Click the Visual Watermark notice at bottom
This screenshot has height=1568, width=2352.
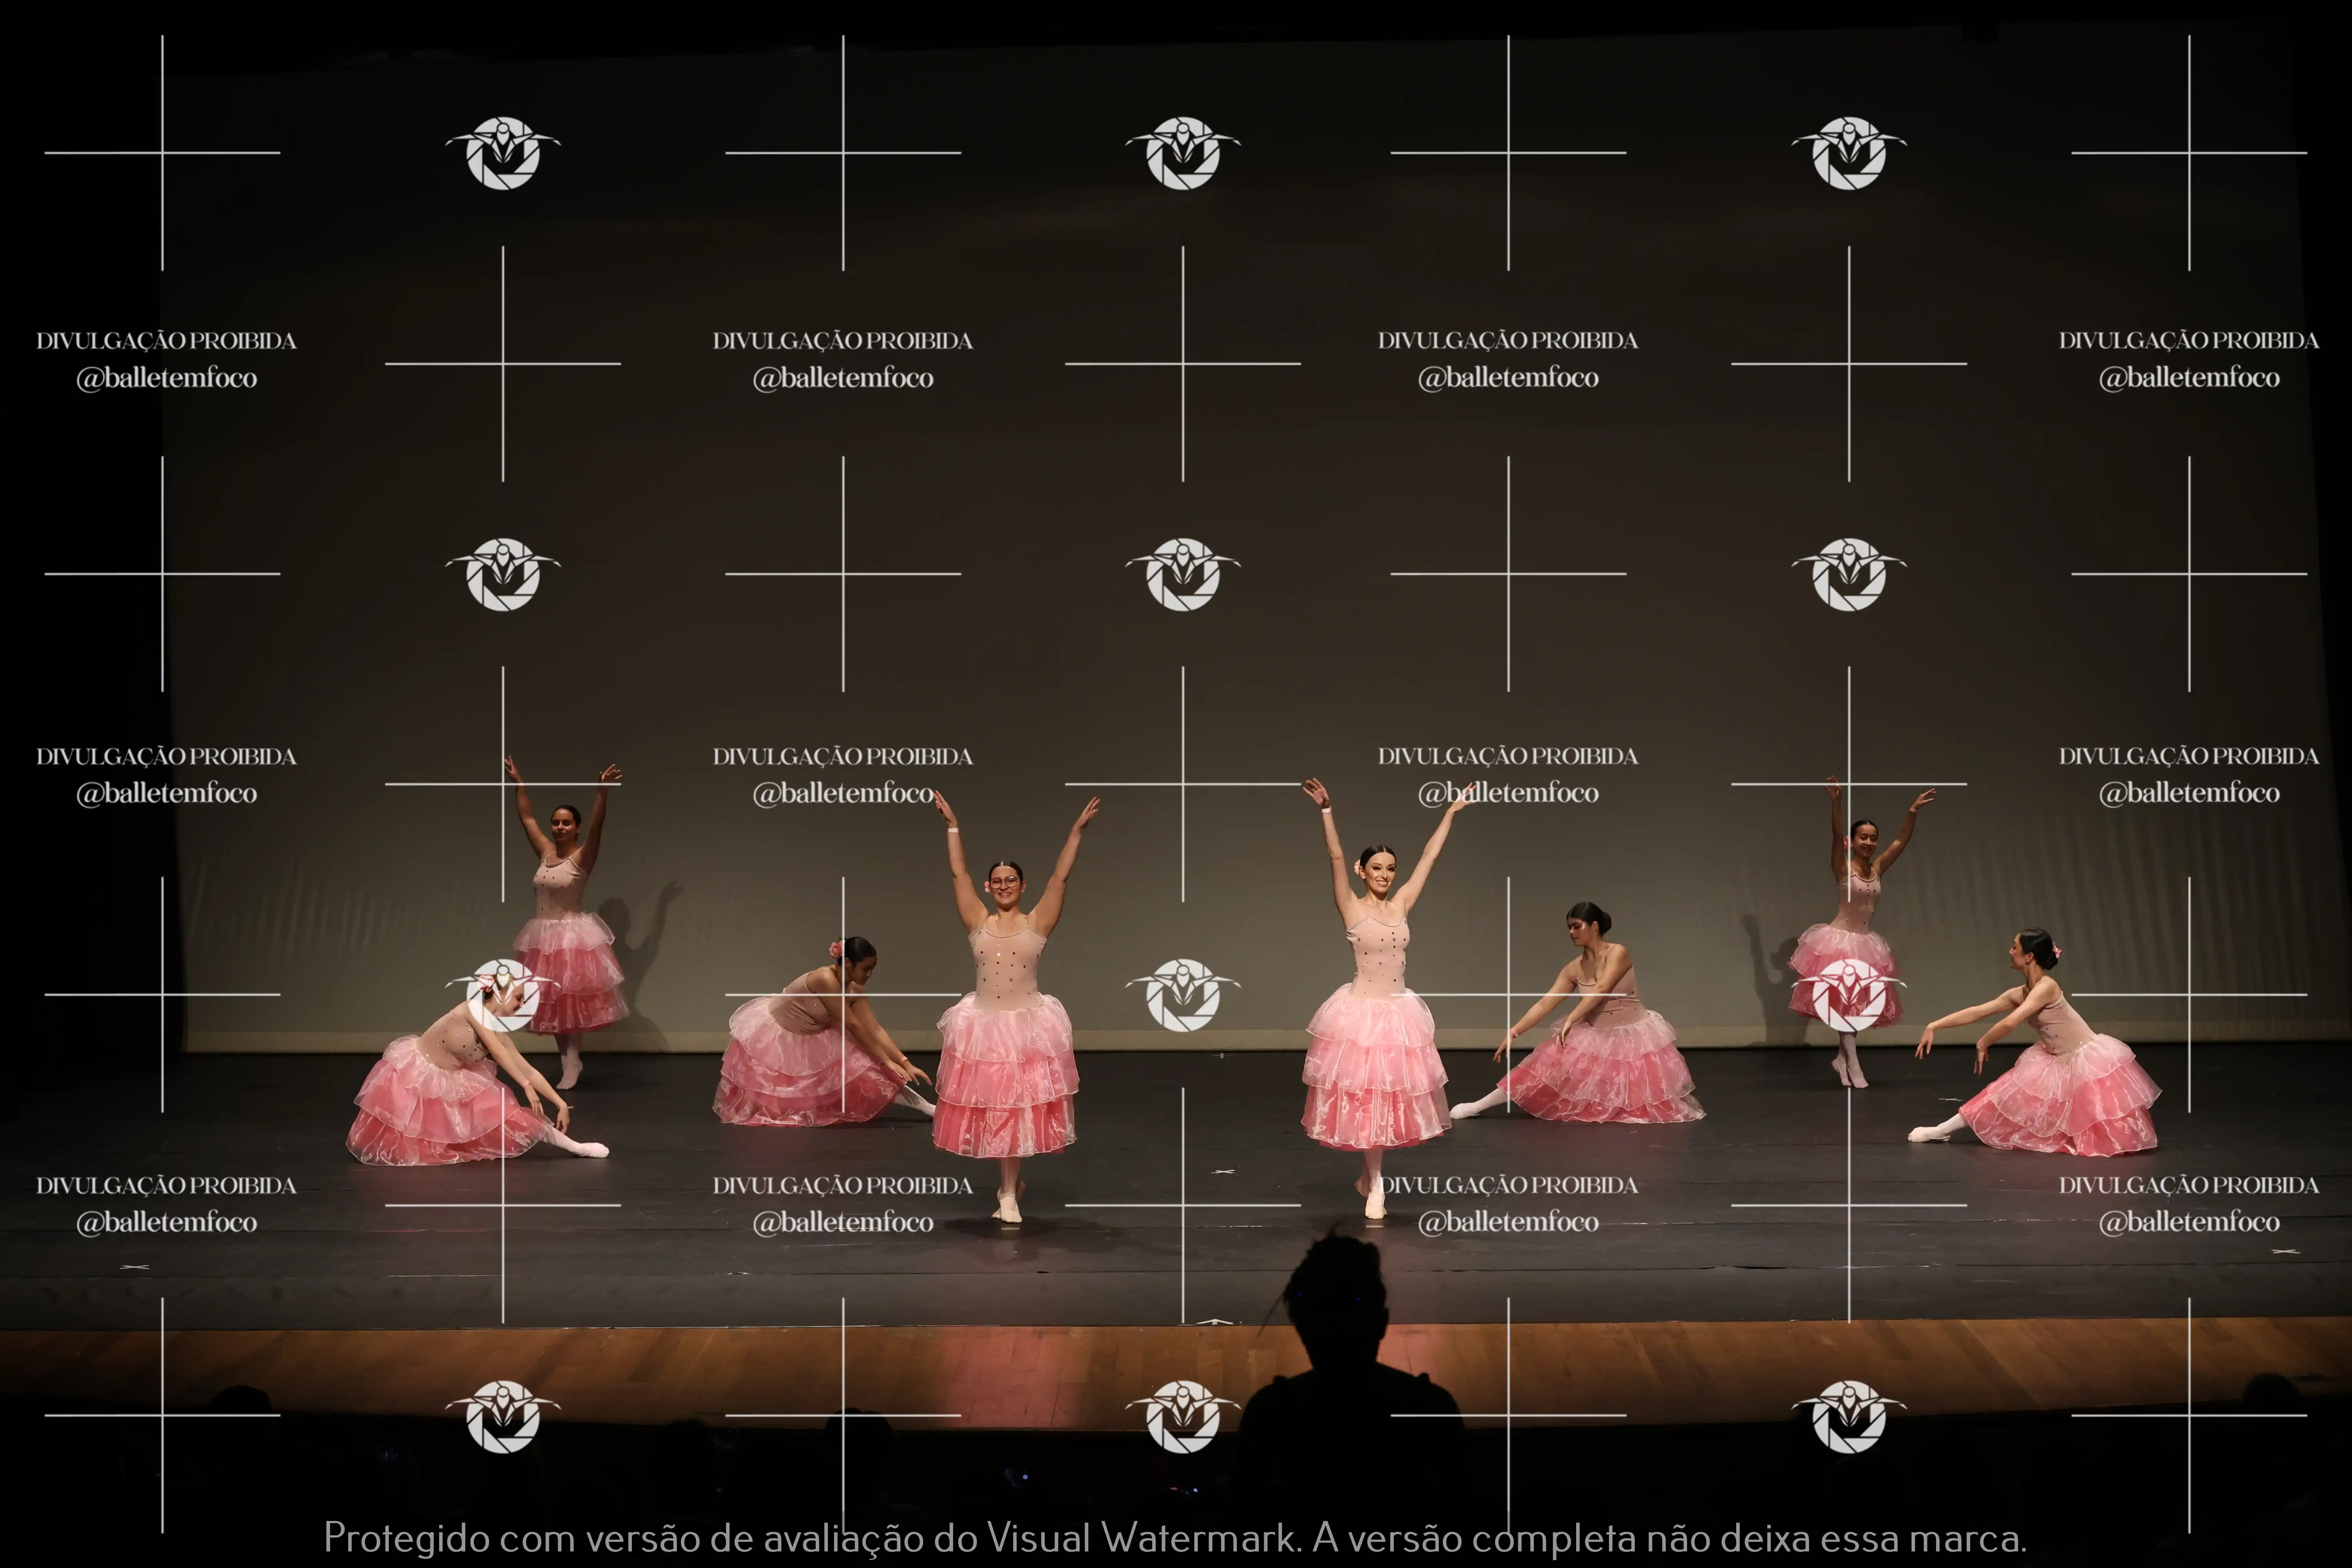click(x=1175, y=1537)
